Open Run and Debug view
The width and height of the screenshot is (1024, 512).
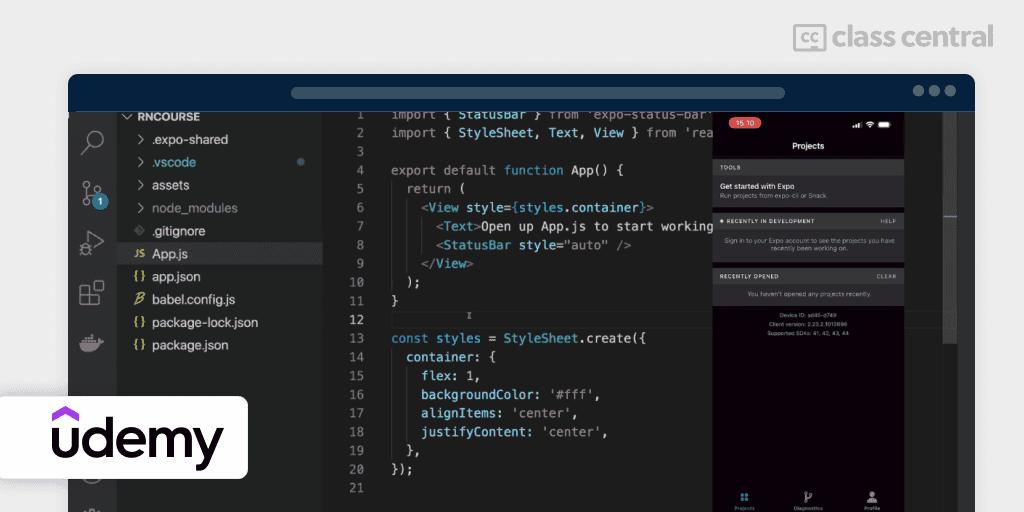[x=92, y=244]
